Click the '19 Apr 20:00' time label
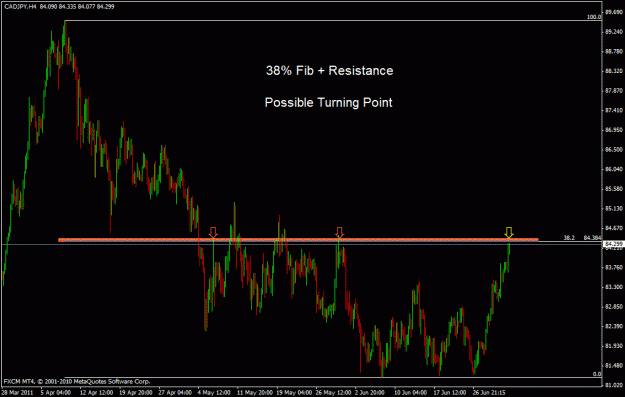 (136, 393)
